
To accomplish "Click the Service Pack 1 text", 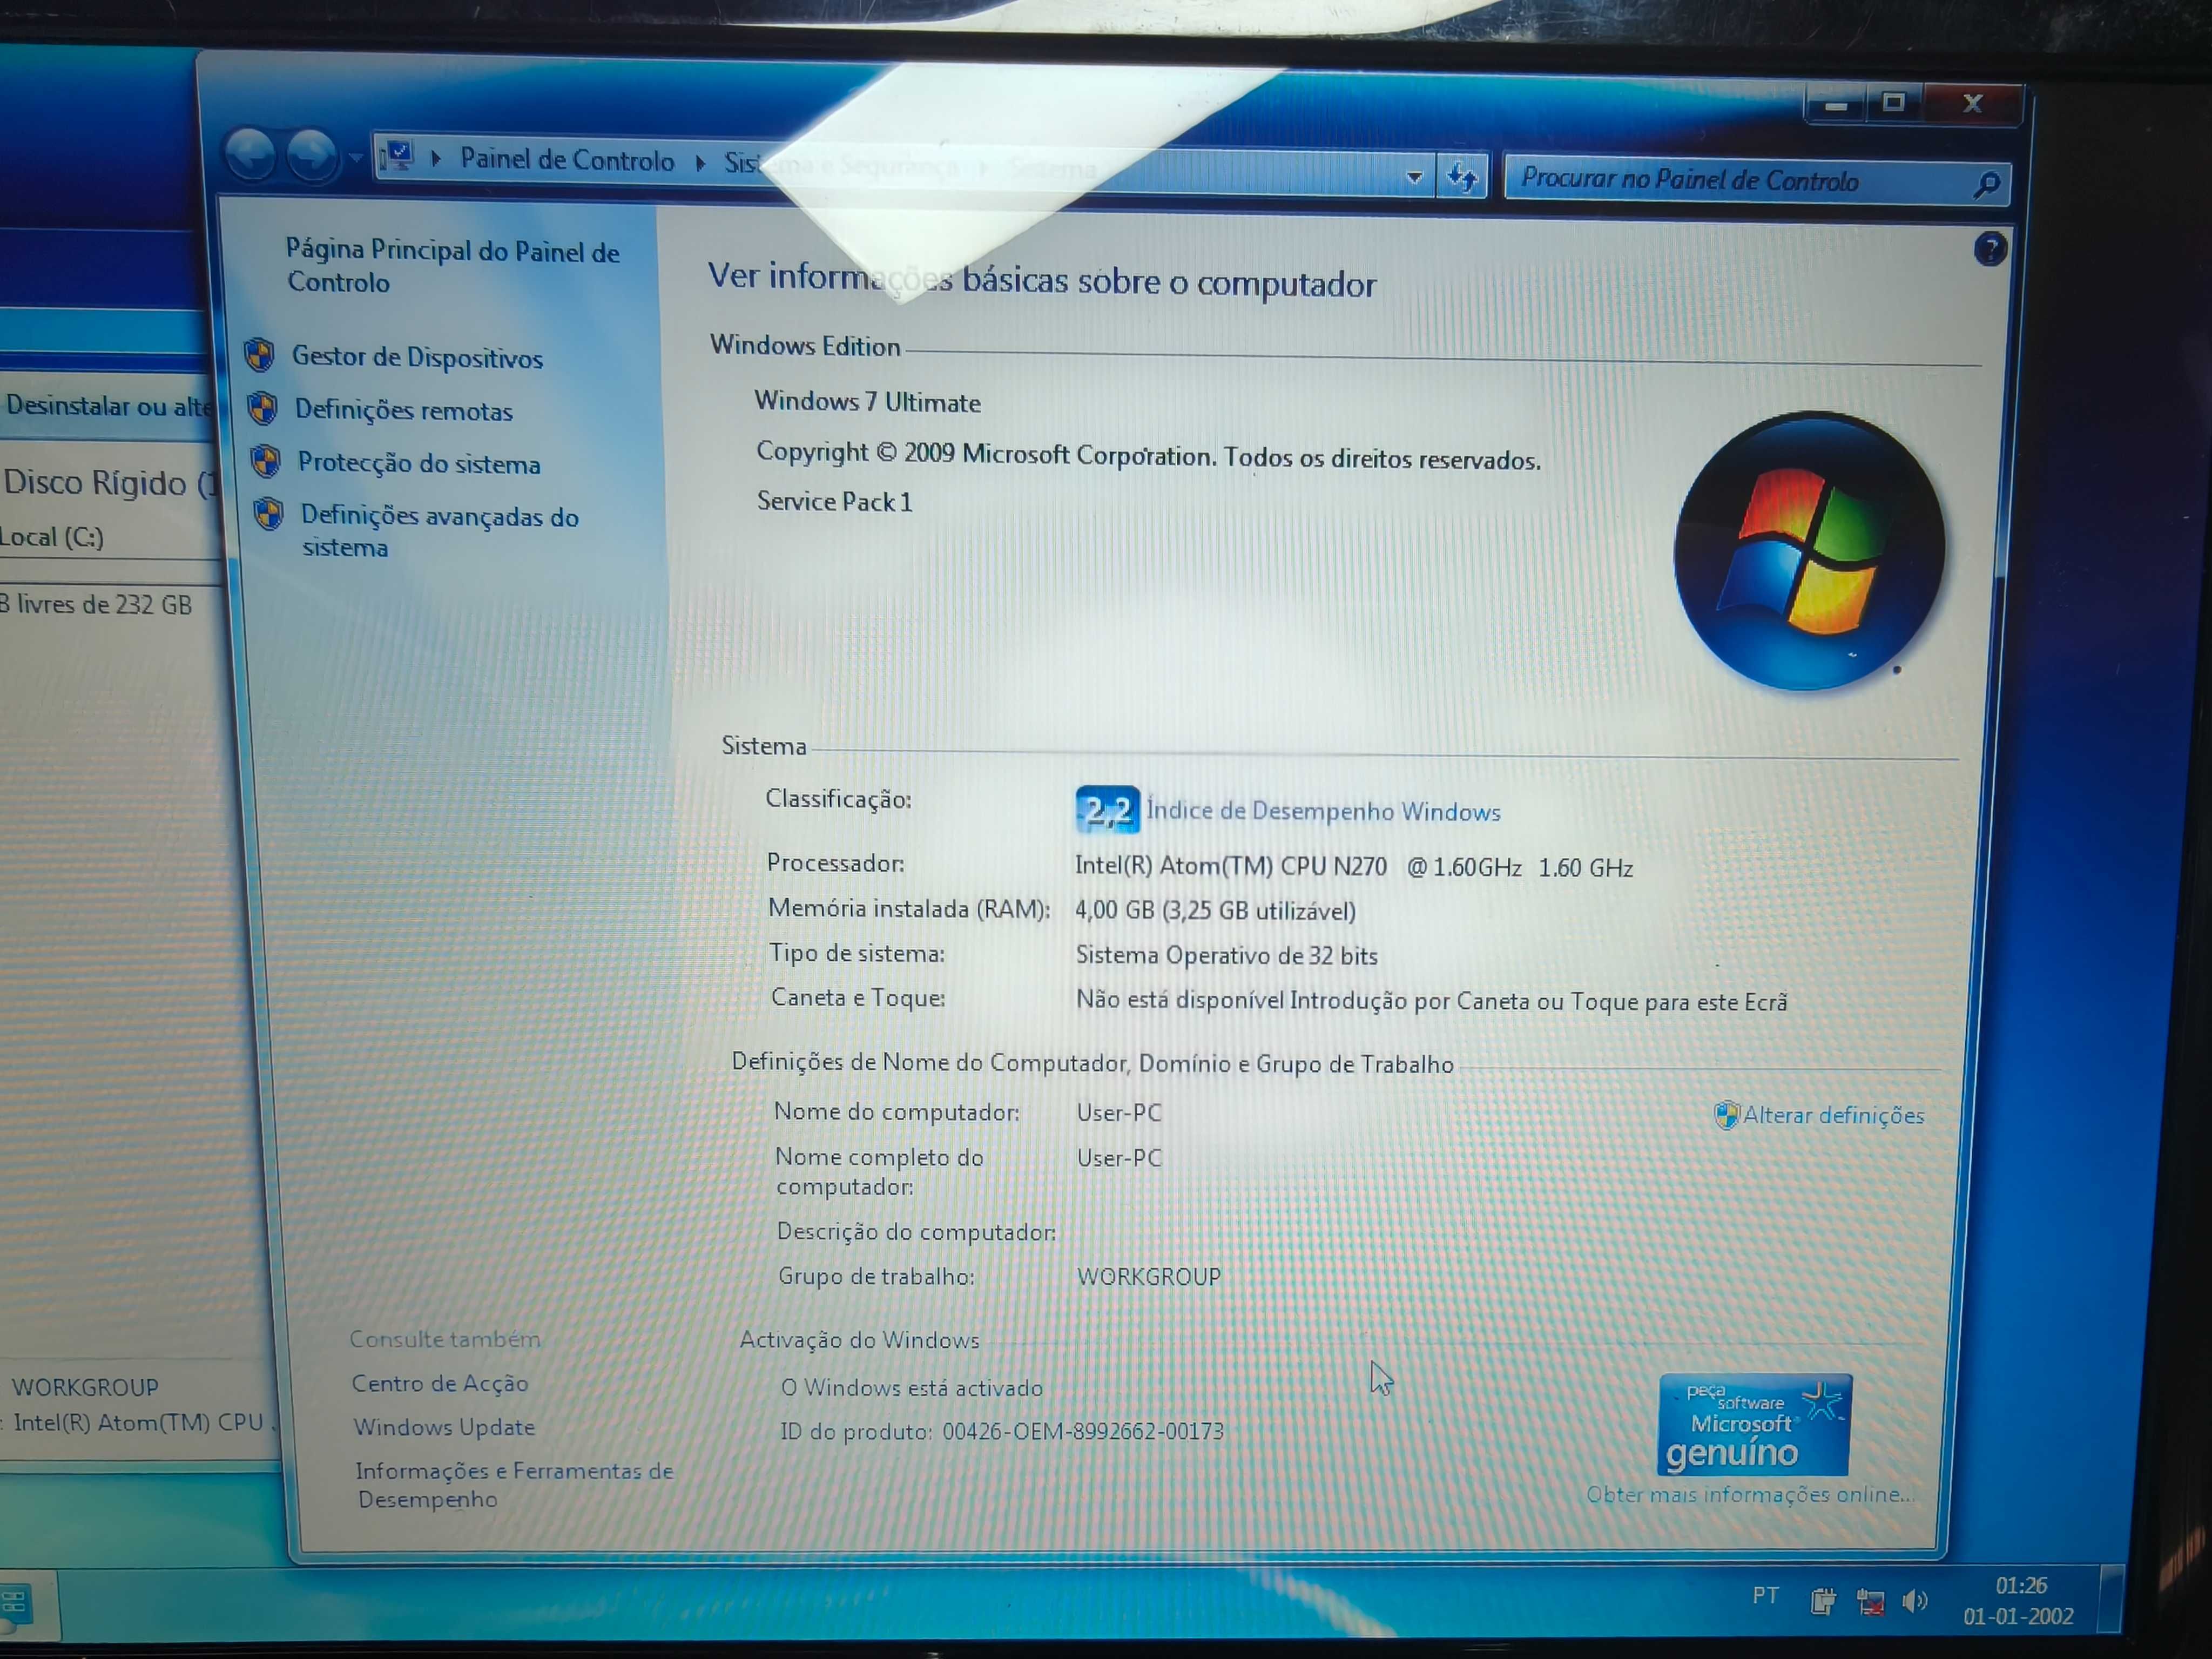I will coord(834,501).
